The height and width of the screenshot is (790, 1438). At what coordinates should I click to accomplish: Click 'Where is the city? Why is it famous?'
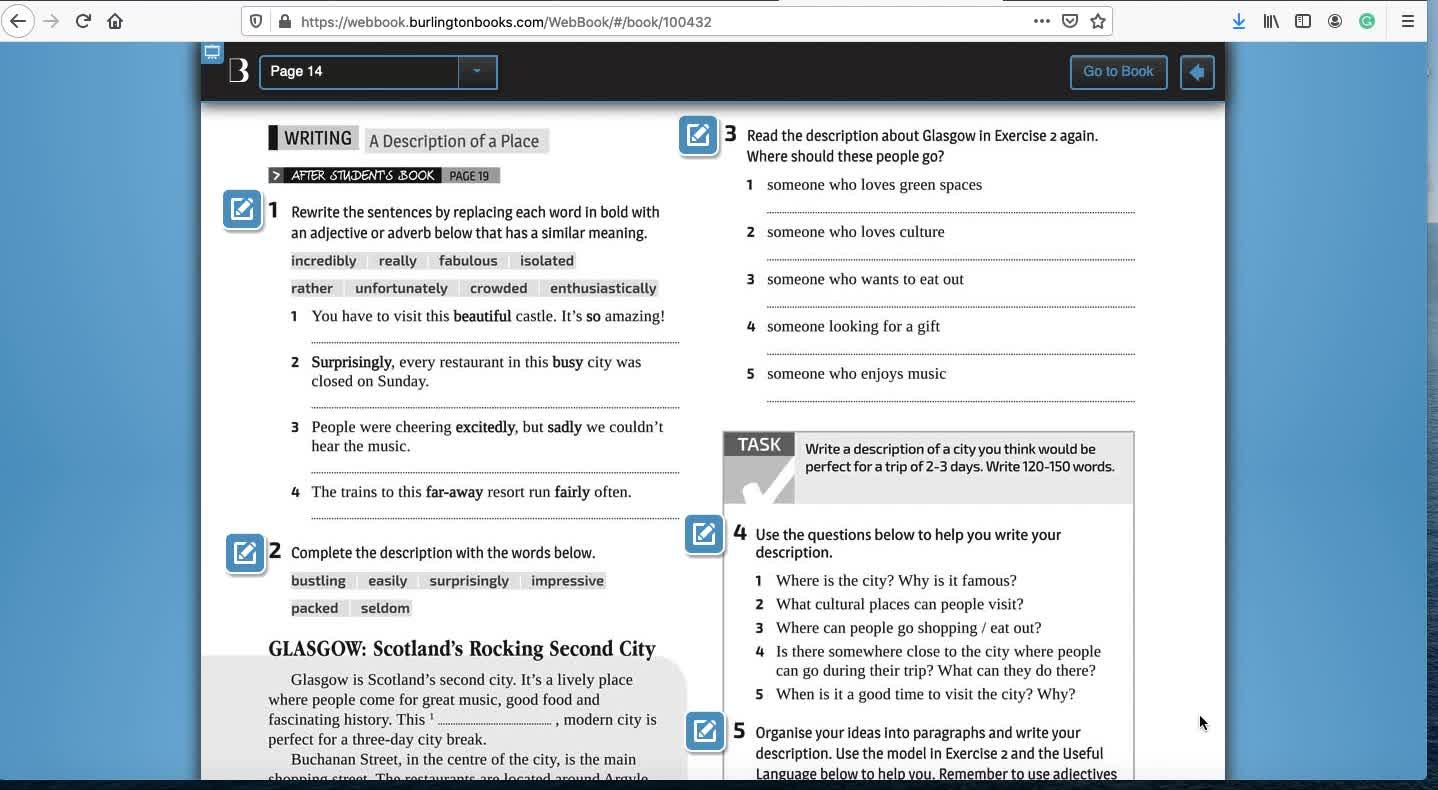click(896, 581)
